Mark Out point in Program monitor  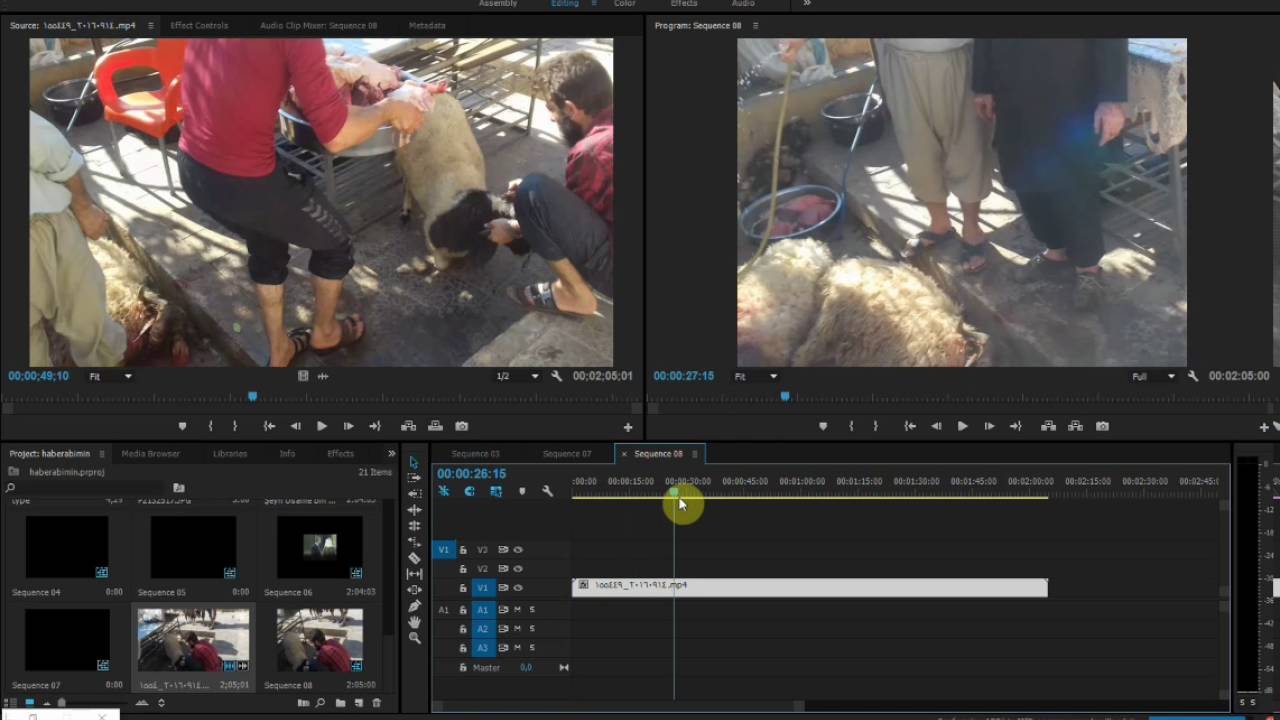(x=875, y=426)
